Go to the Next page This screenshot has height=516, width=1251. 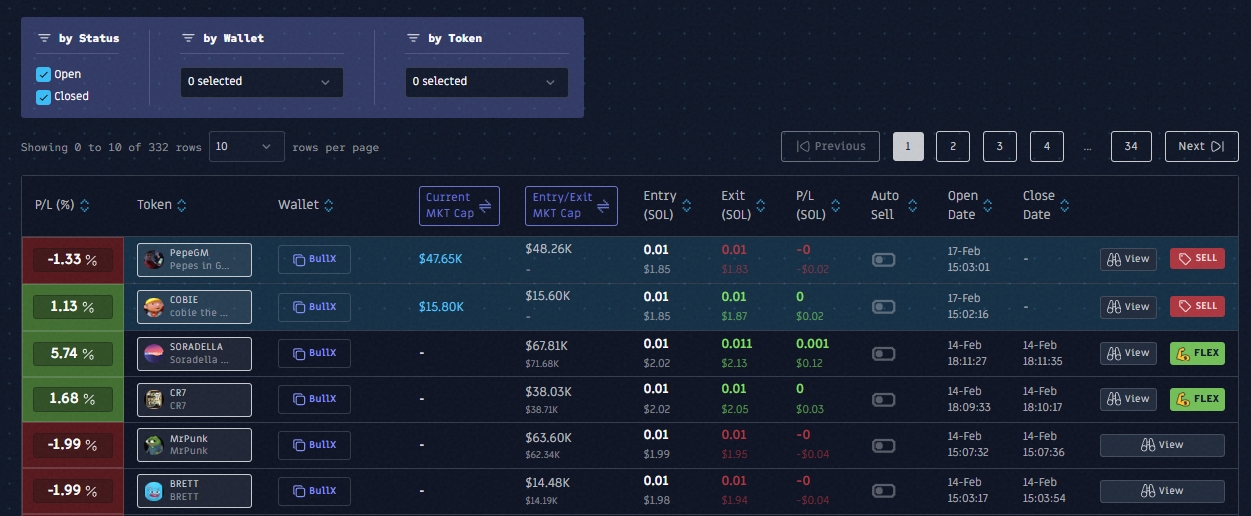(1201, 146)
